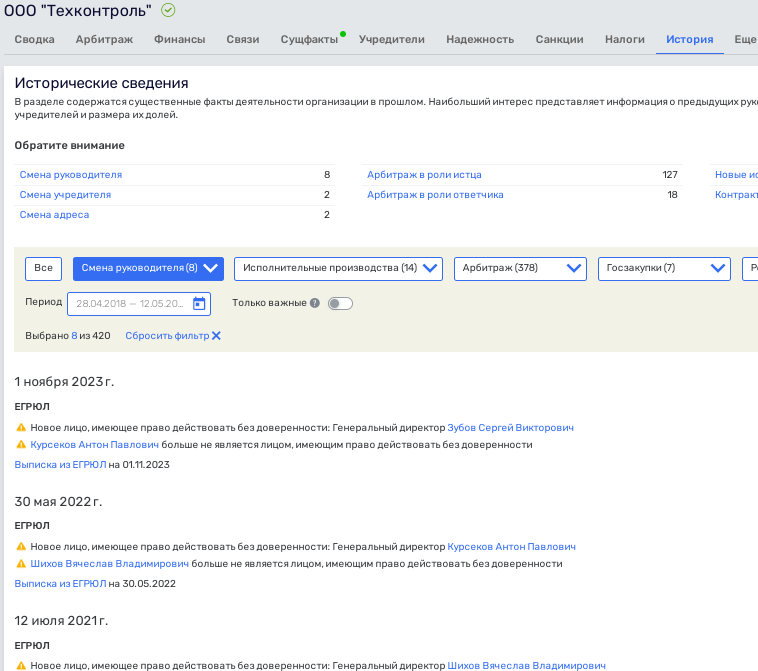Switch to the Финансы tab
Image resolution: width=758 pixels, height=671 pixels.
[180, 40]
